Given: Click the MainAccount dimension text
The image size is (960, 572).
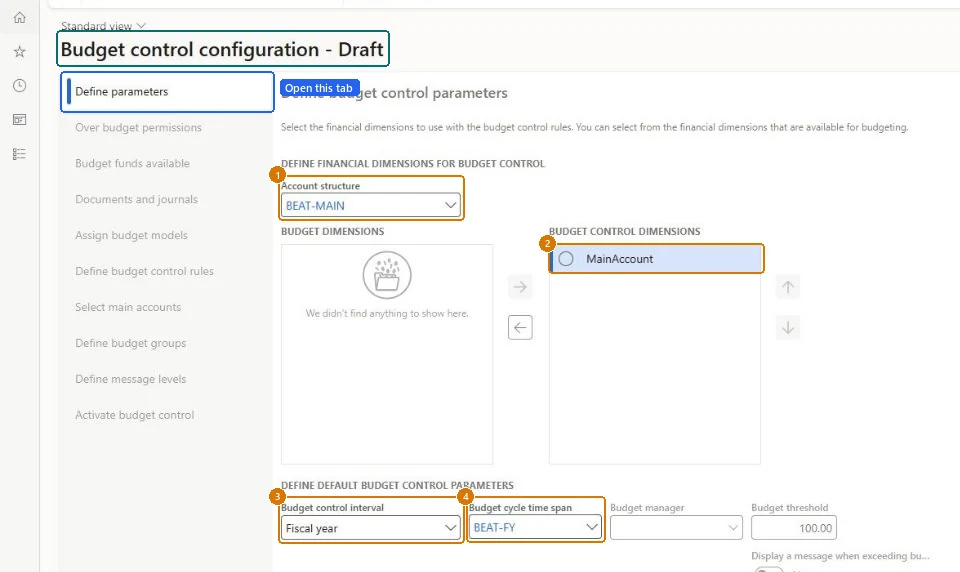Looking at the screenshot, I should pos(620,259).
